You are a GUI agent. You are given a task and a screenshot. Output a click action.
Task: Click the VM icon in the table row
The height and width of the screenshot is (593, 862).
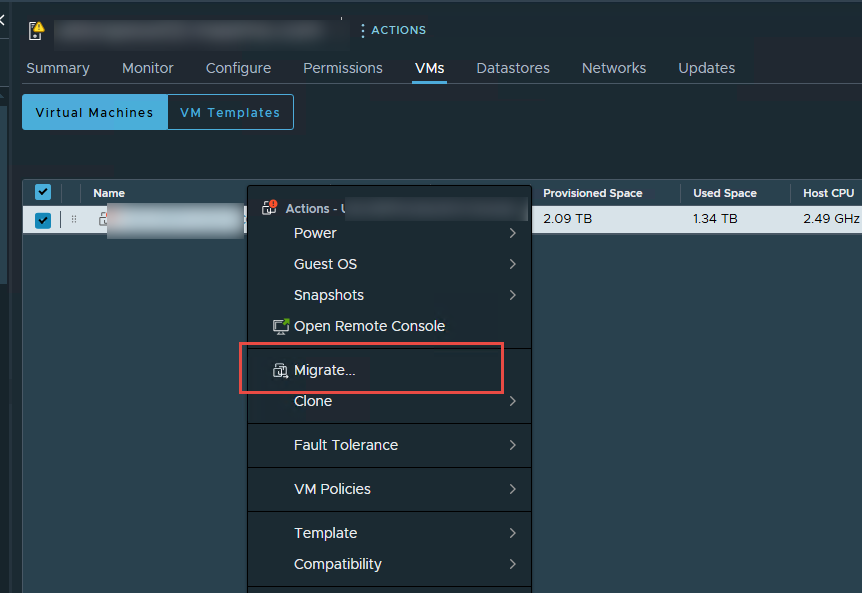coord(103,220)
